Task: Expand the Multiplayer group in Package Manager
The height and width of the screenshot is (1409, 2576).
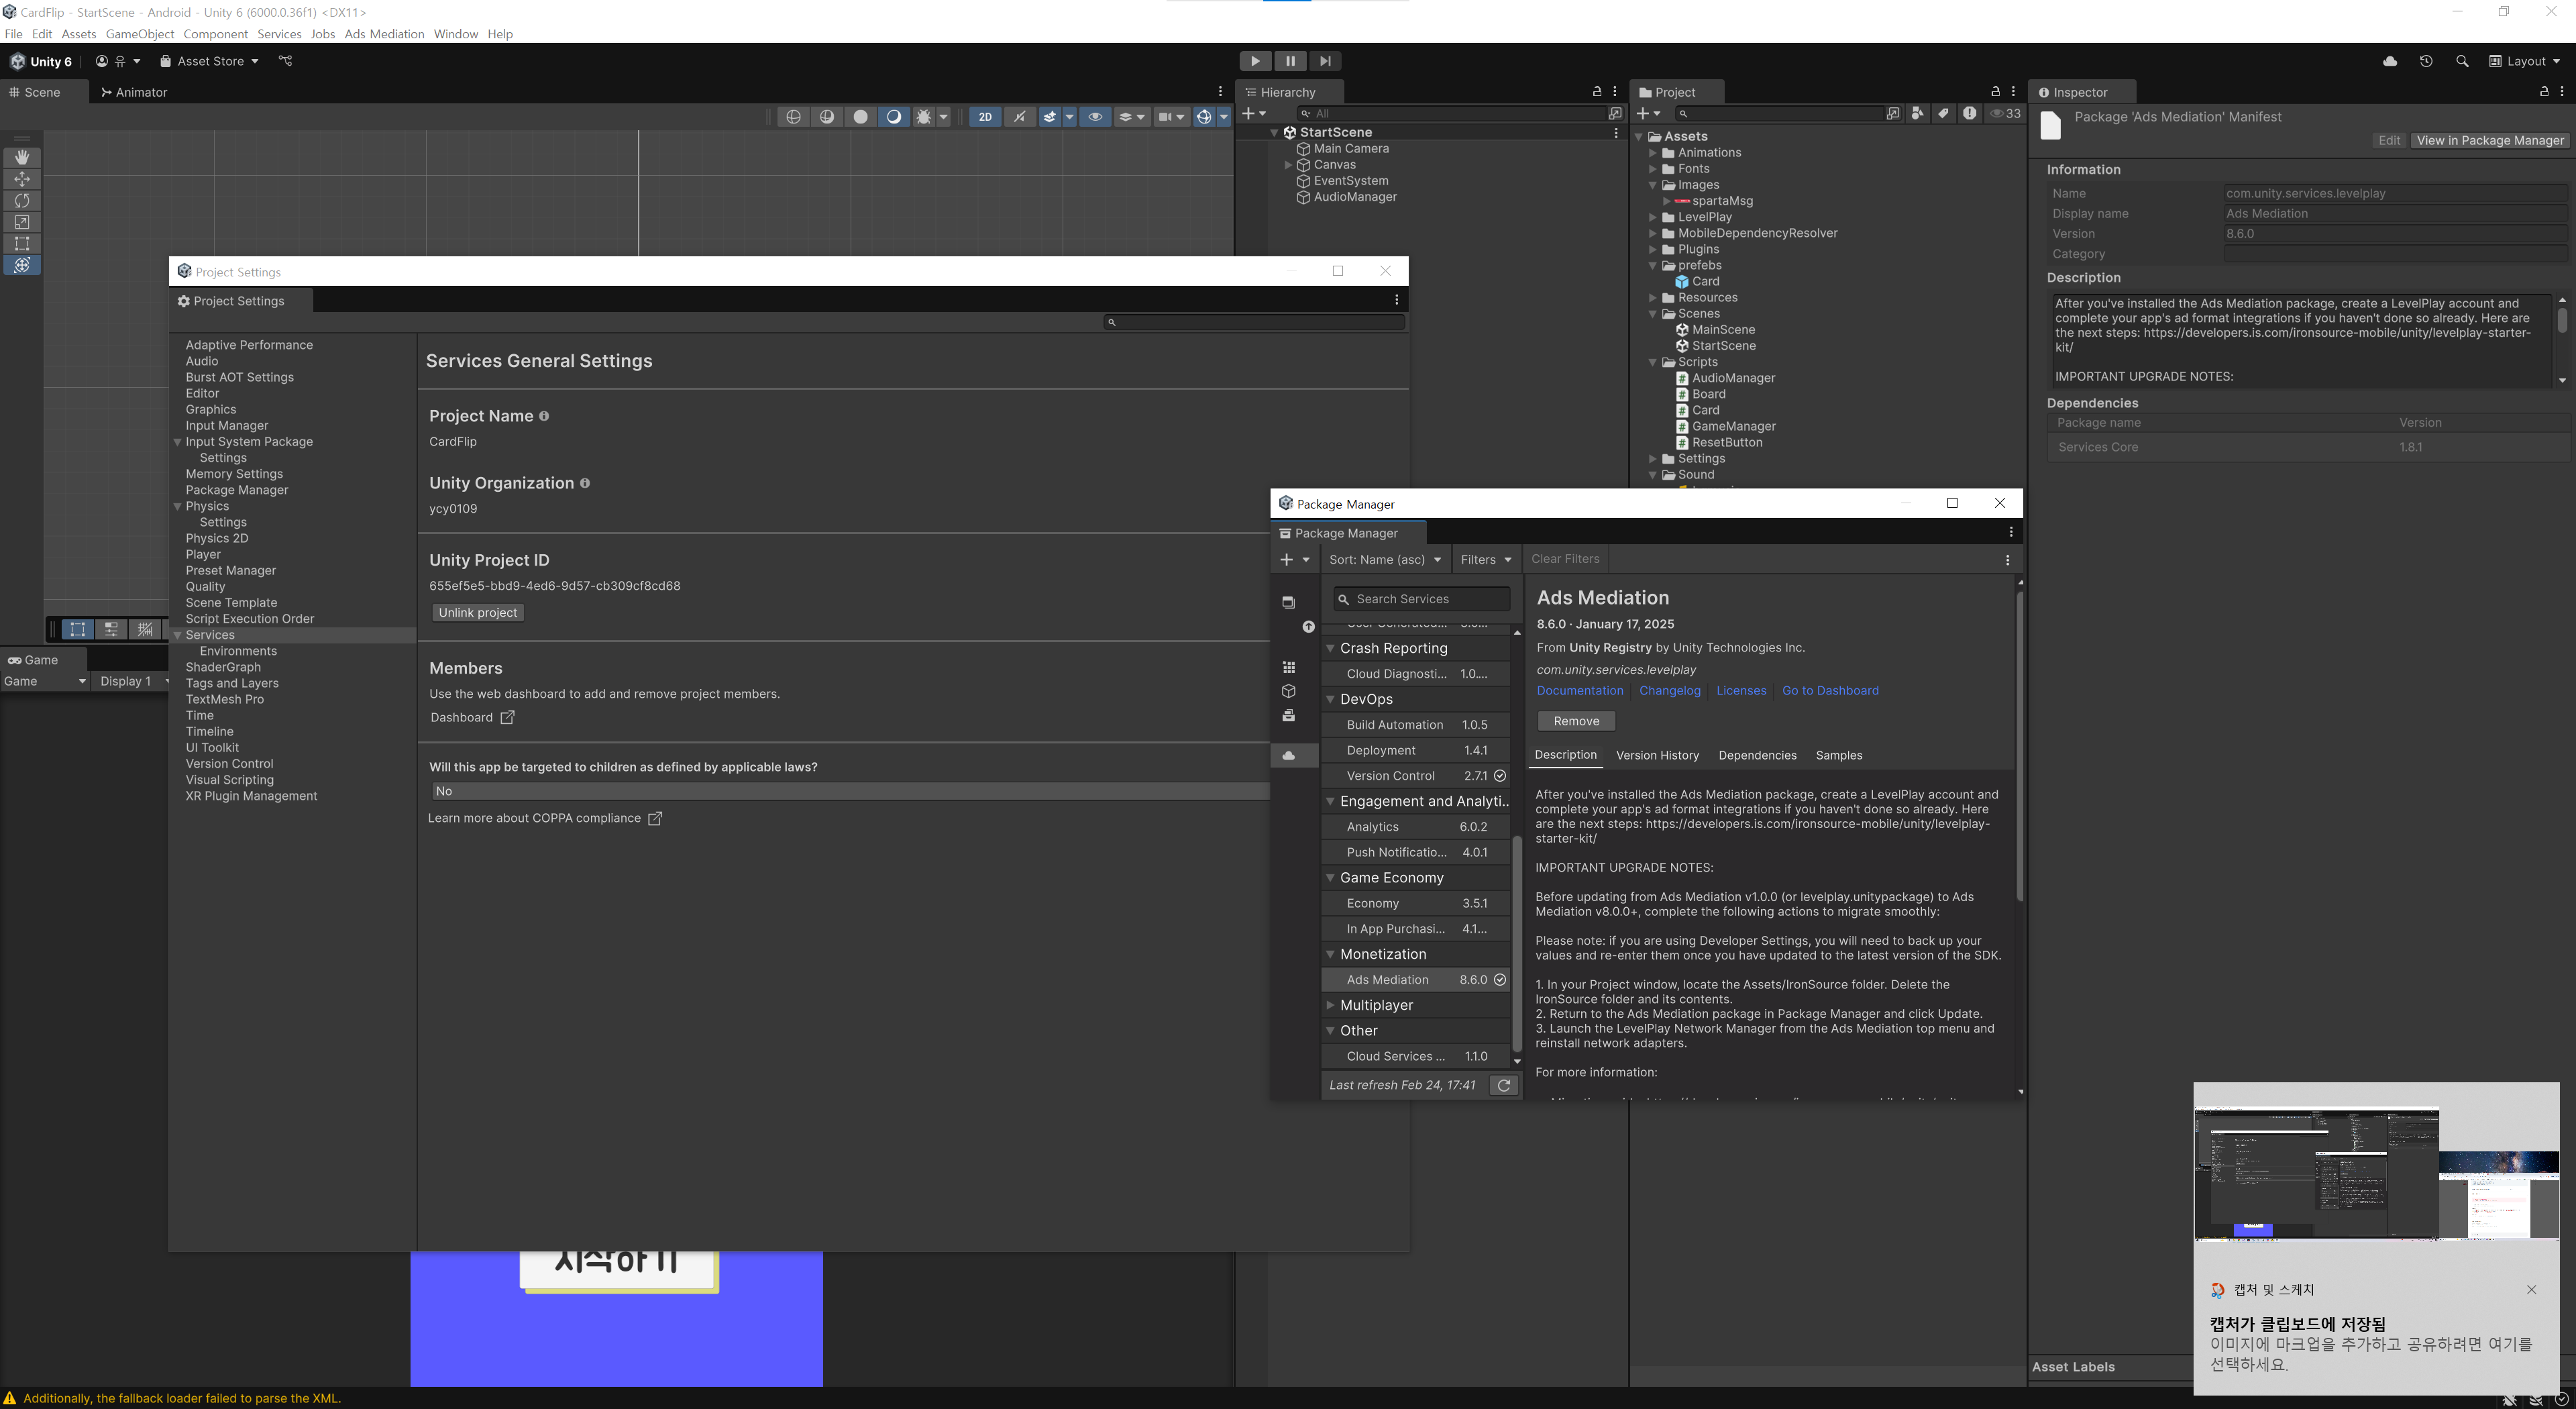Action: point(1331,1005)
